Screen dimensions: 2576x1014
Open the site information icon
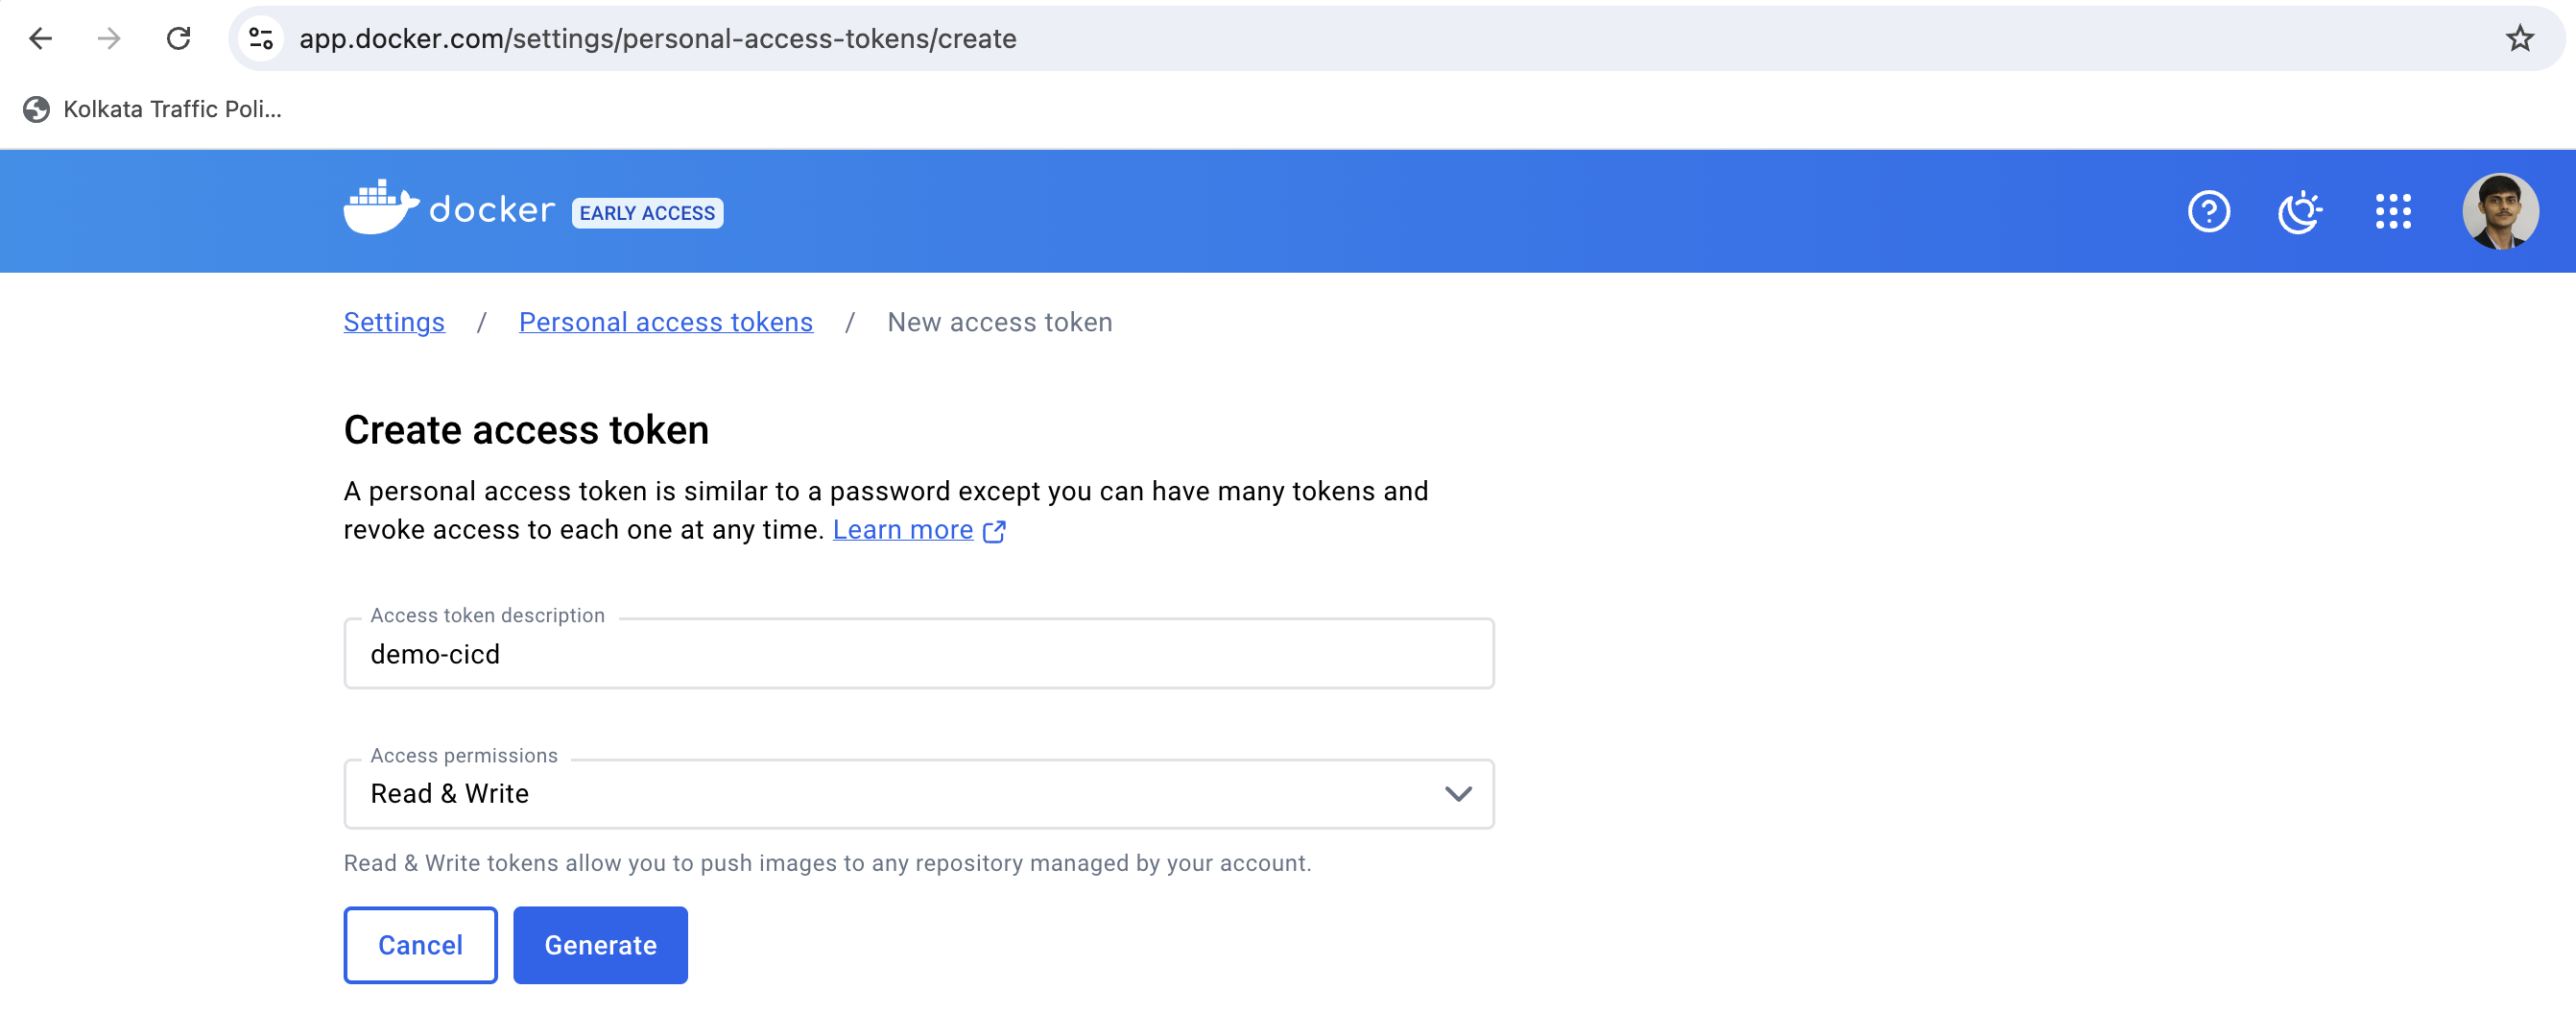pyautogui.click(x=262, y=39)
